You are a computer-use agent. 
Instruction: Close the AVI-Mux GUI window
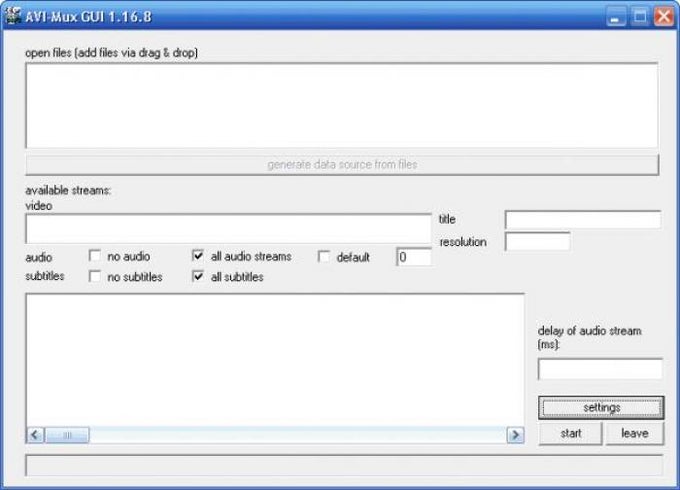coord(664,17)
